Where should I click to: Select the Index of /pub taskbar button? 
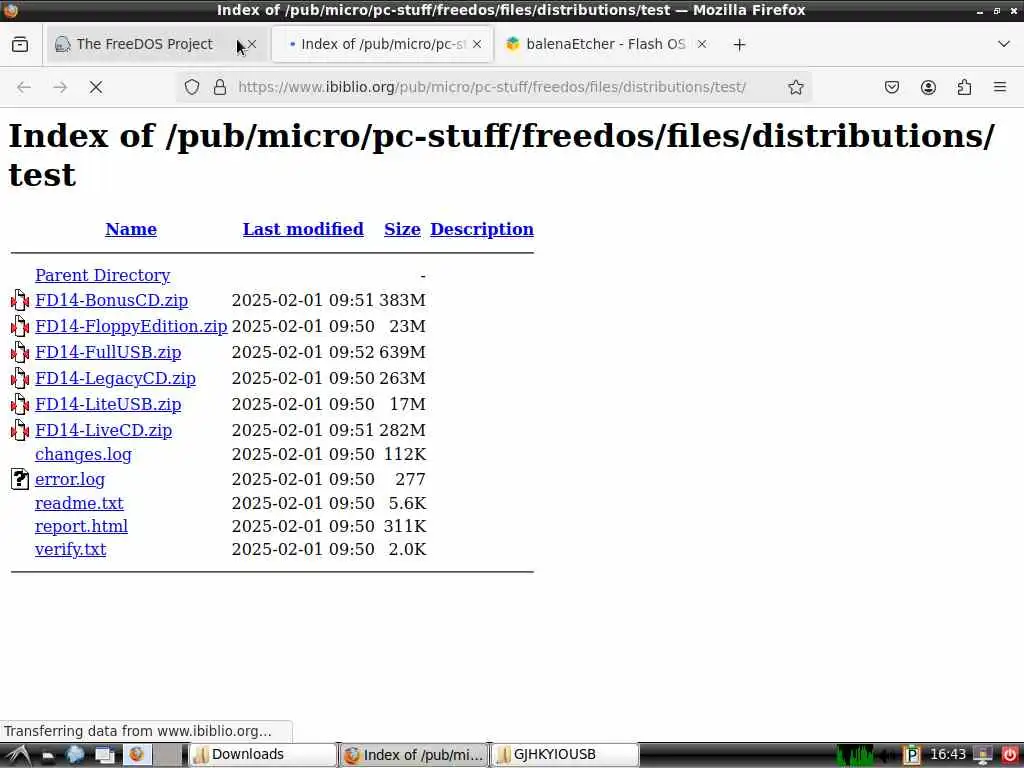coord(414,755)
